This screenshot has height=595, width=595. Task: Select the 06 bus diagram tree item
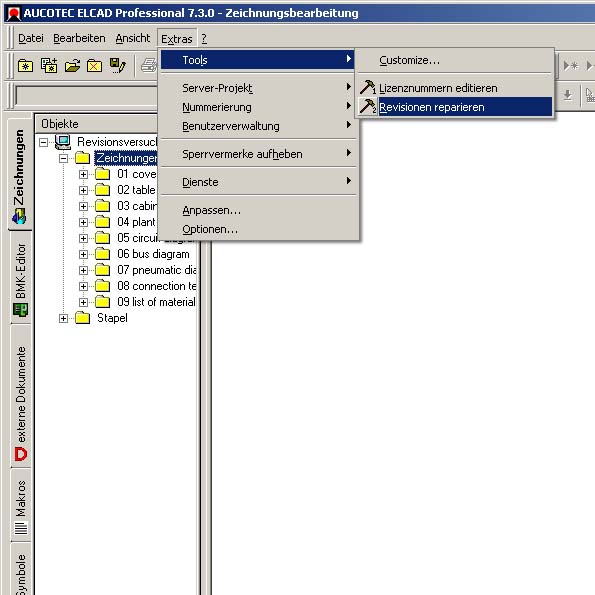[x=153, y=254]
